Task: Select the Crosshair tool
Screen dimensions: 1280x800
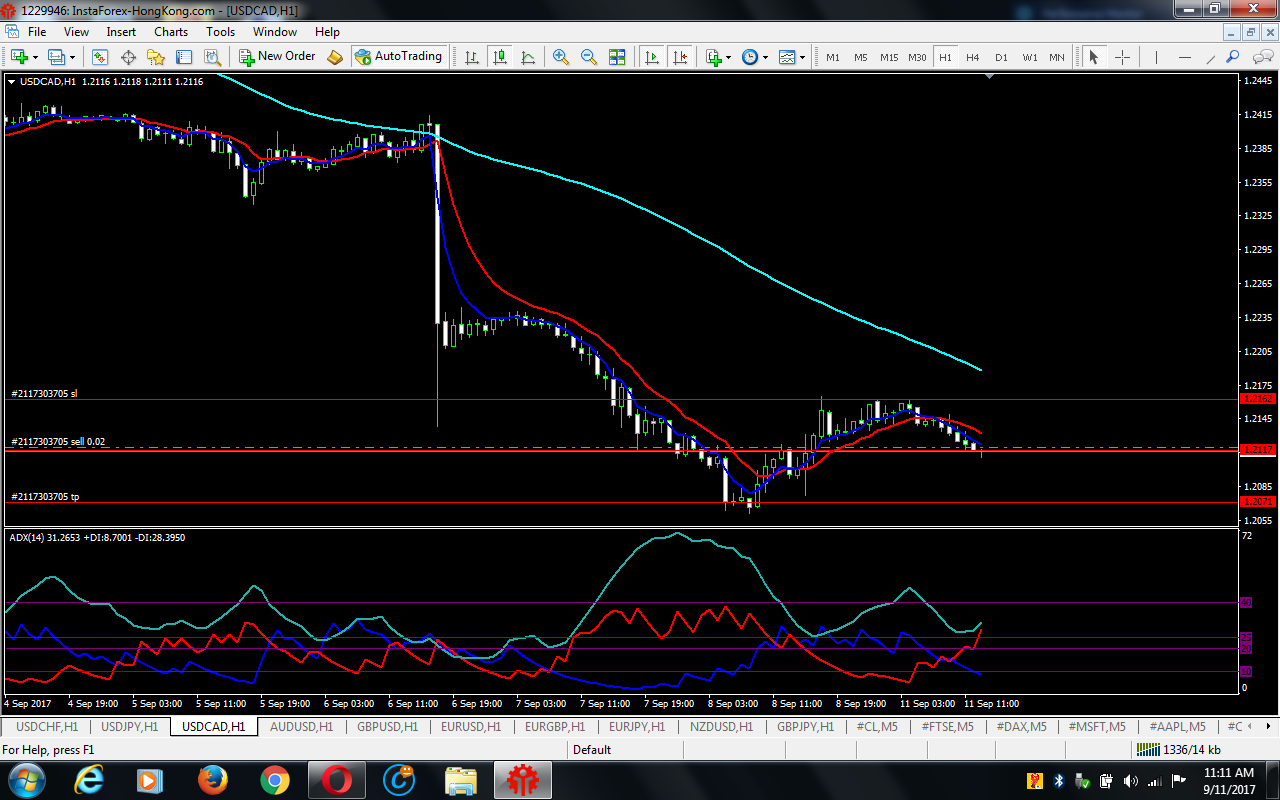Action: [x=1122, y=57]
